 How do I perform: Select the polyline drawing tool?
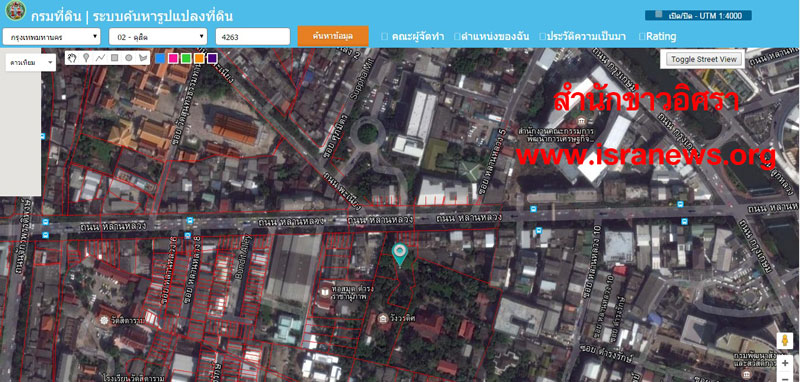(101, 58)
